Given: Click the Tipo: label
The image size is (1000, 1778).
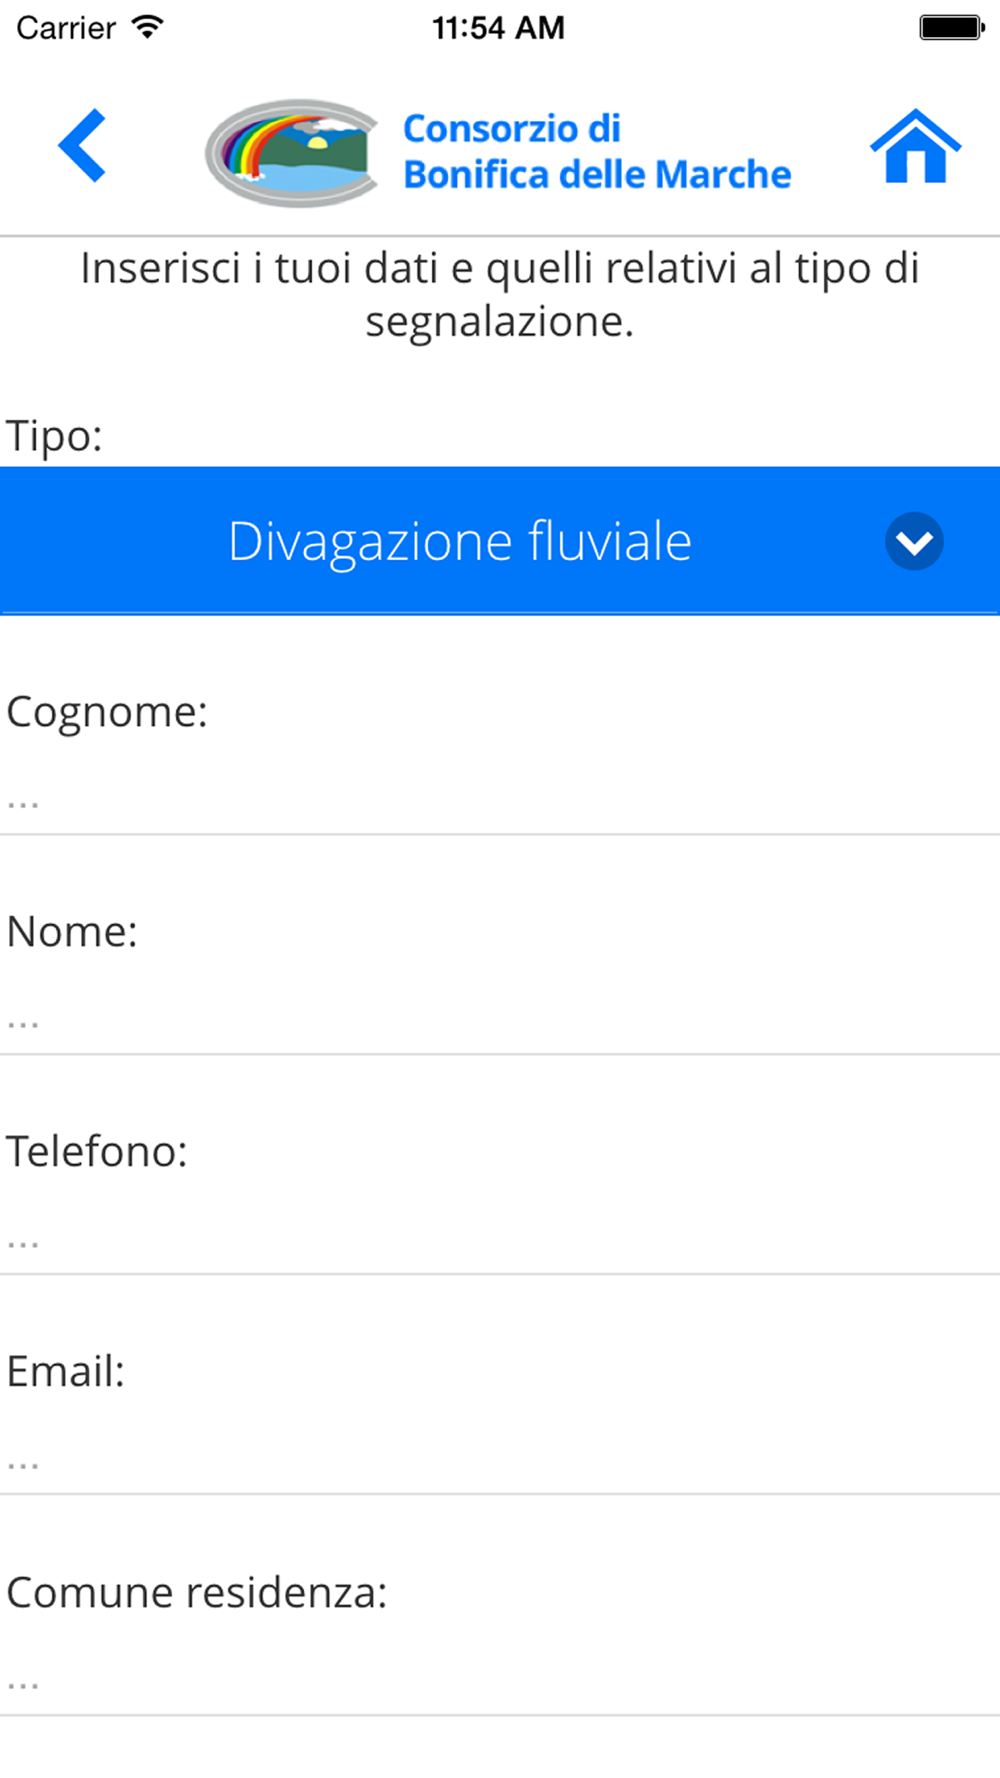Looking at the screenshot, I should (55, 436).
